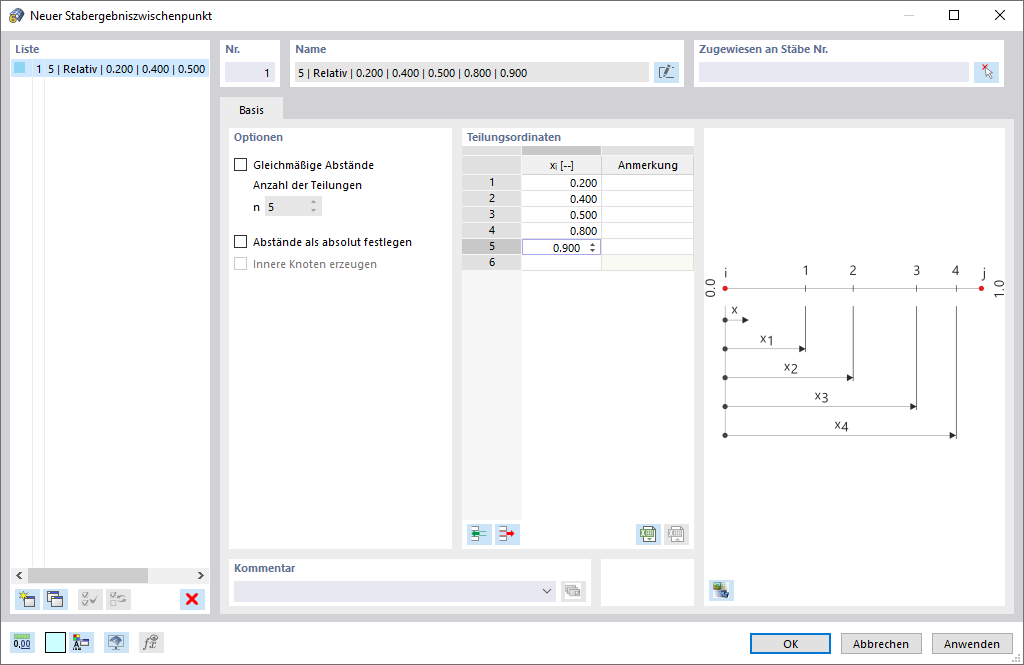This screenshot has height=665, width=1024.
Task: Delete selected item with red X icon
Action: point(192,599)
